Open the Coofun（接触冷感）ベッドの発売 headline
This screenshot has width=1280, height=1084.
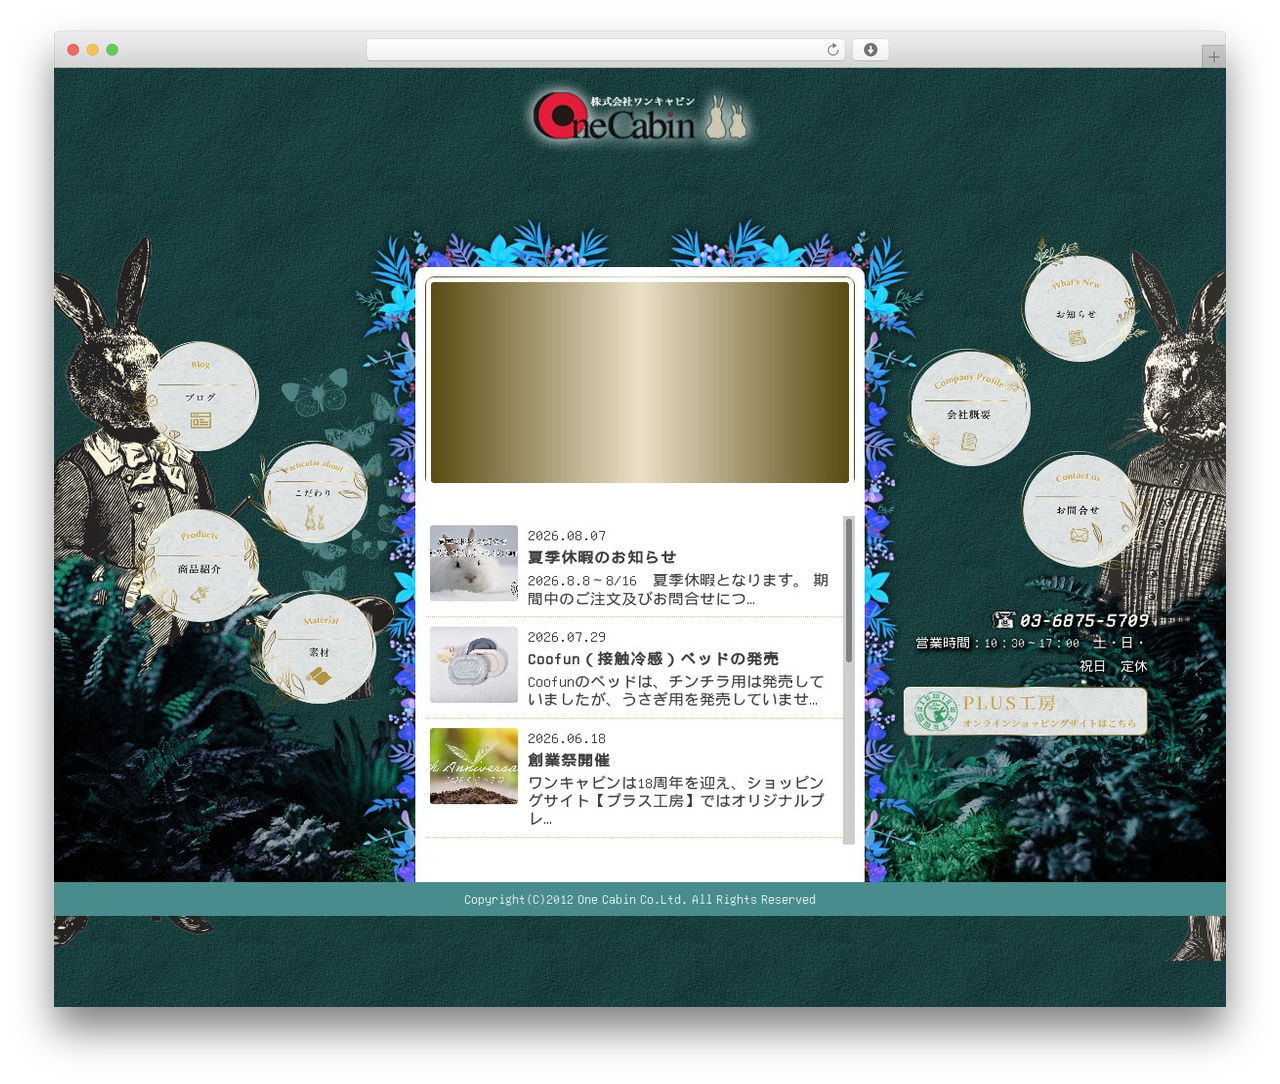click(653, 659)
